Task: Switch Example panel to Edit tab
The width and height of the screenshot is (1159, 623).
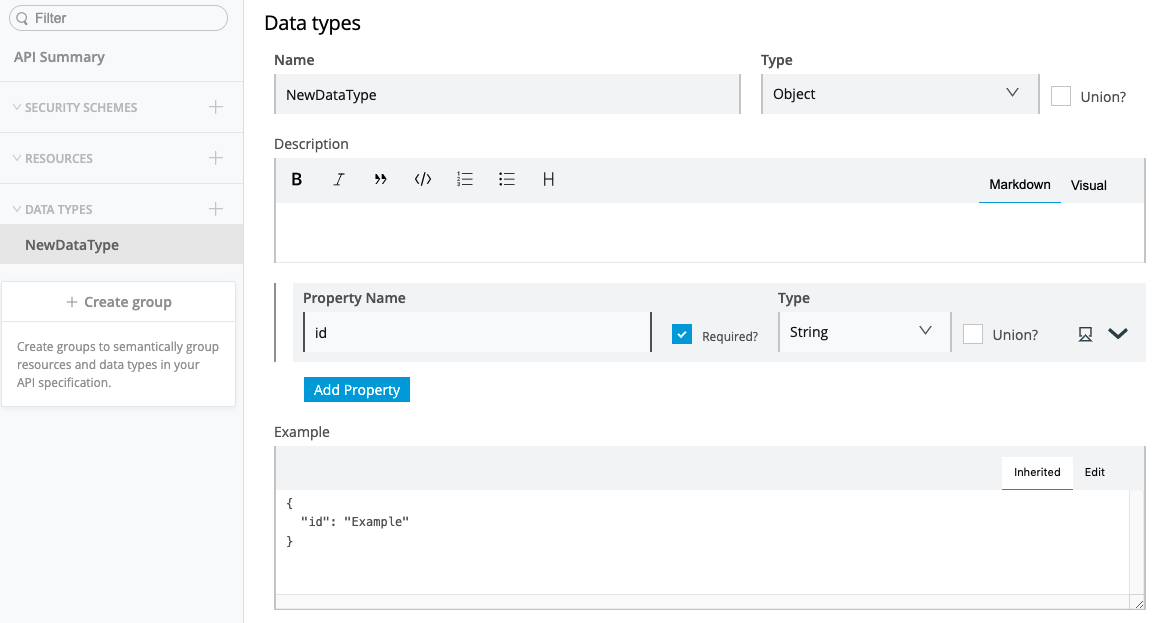Action: [1094, 472]
